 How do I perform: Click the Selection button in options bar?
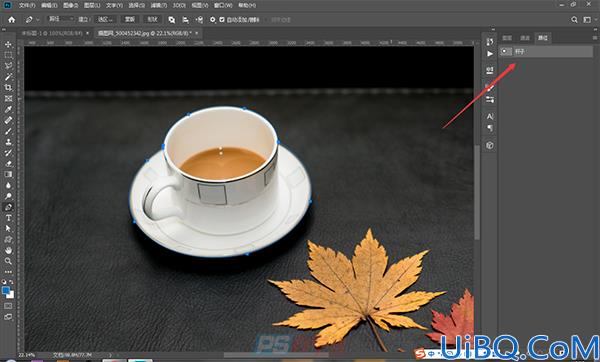coord(105,19)
